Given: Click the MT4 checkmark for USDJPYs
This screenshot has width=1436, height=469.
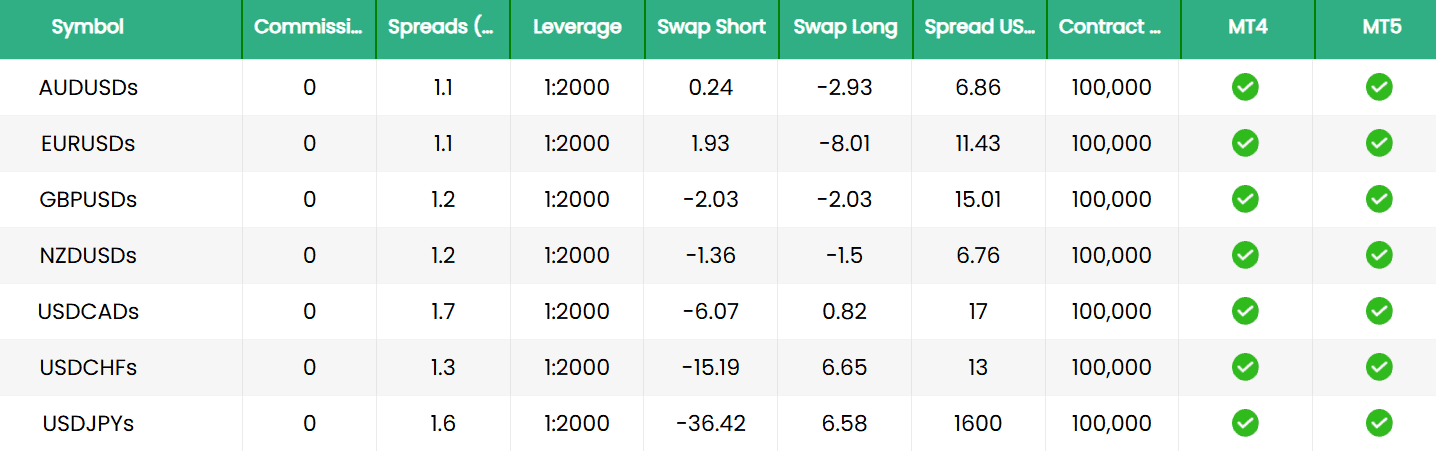Looking at the screenshot, I should coord(1245,424).
